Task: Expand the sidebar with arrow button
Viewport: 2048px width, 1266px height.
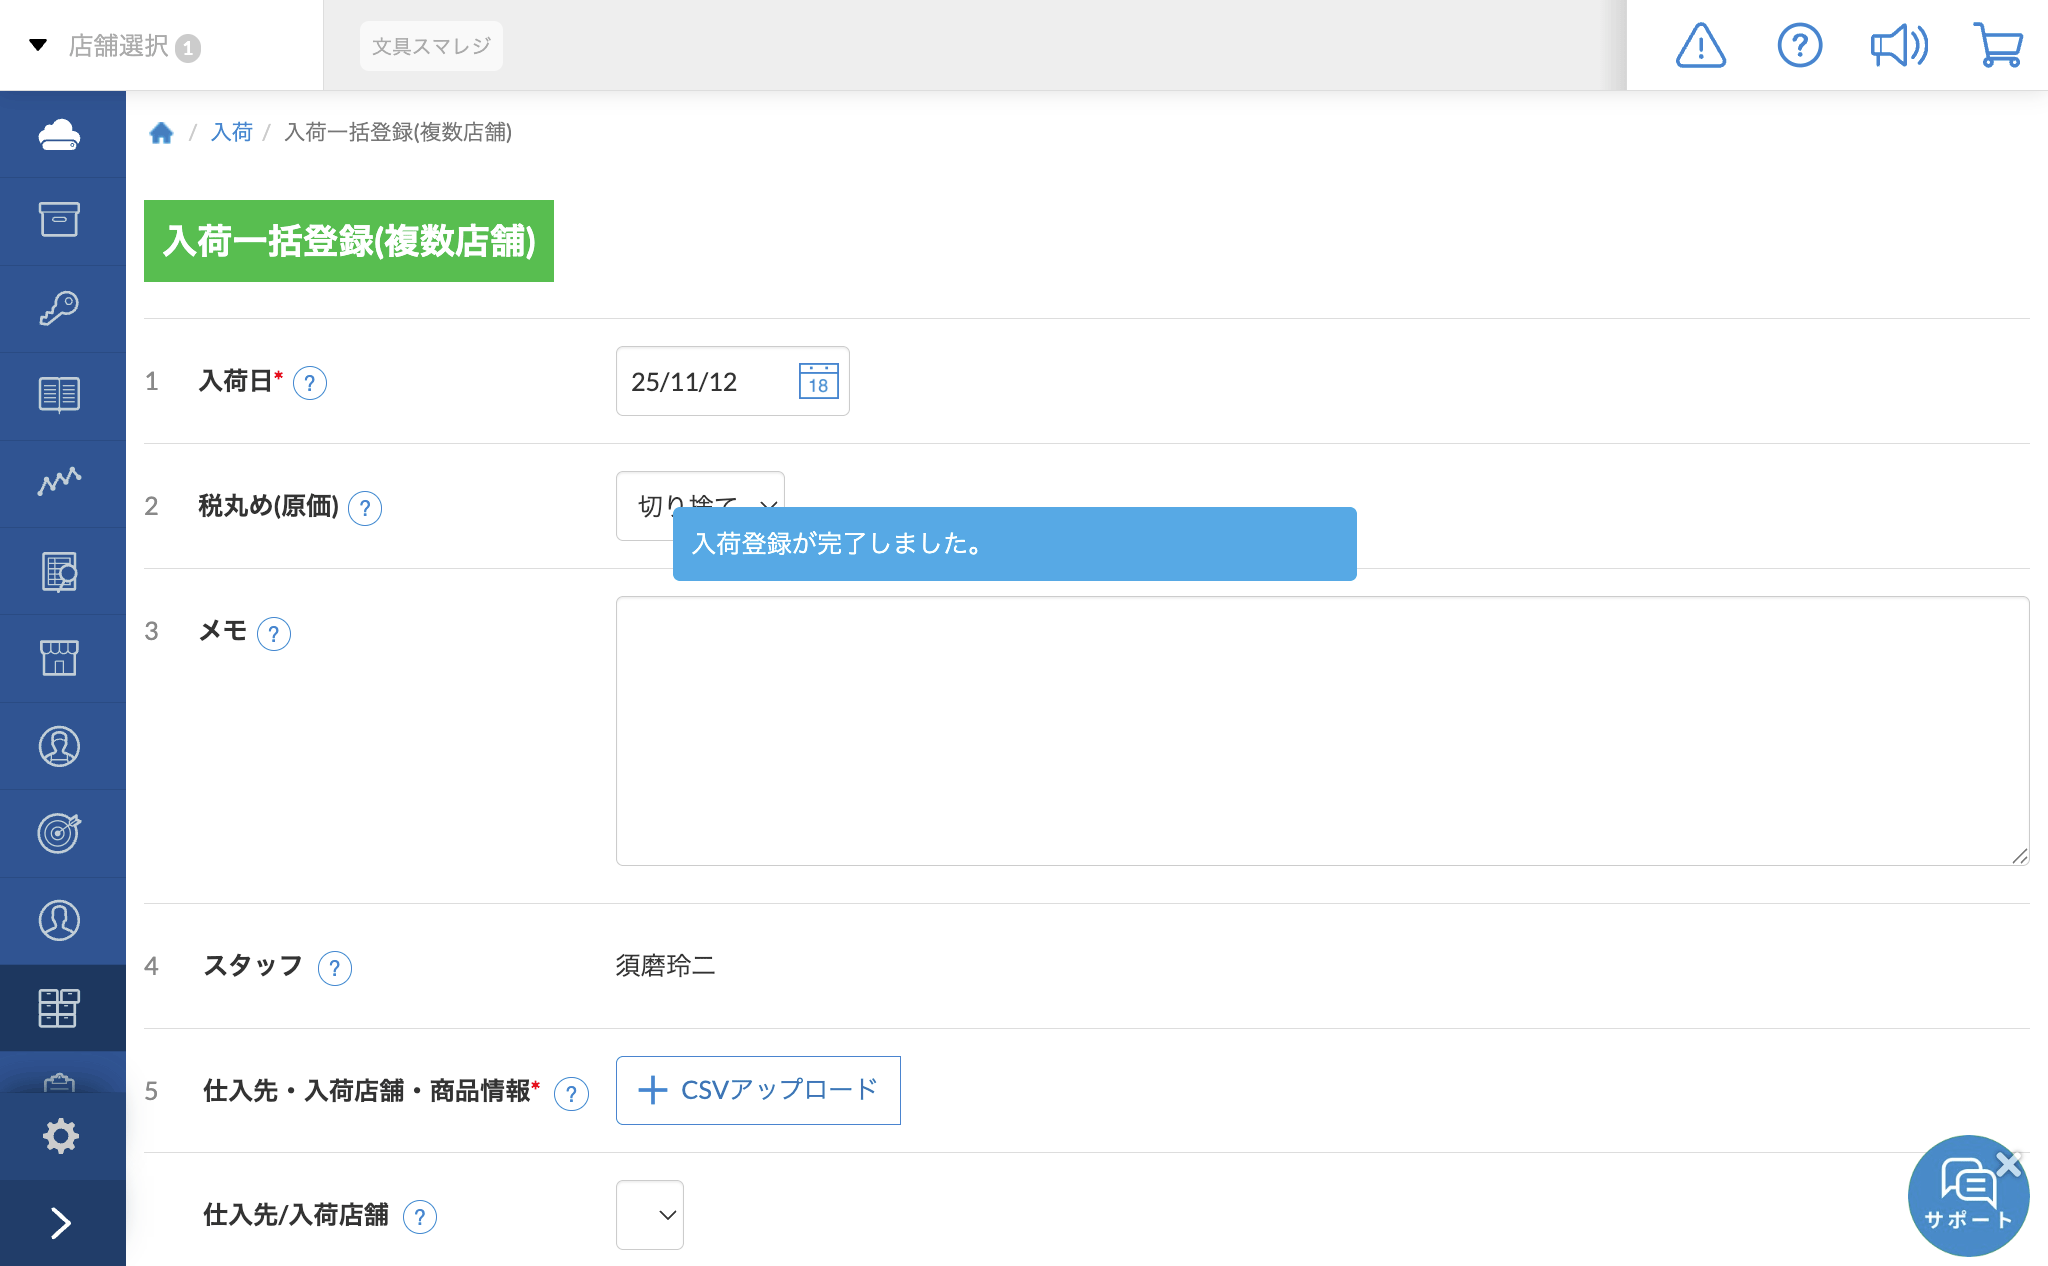Action: tap(60, 1222)
